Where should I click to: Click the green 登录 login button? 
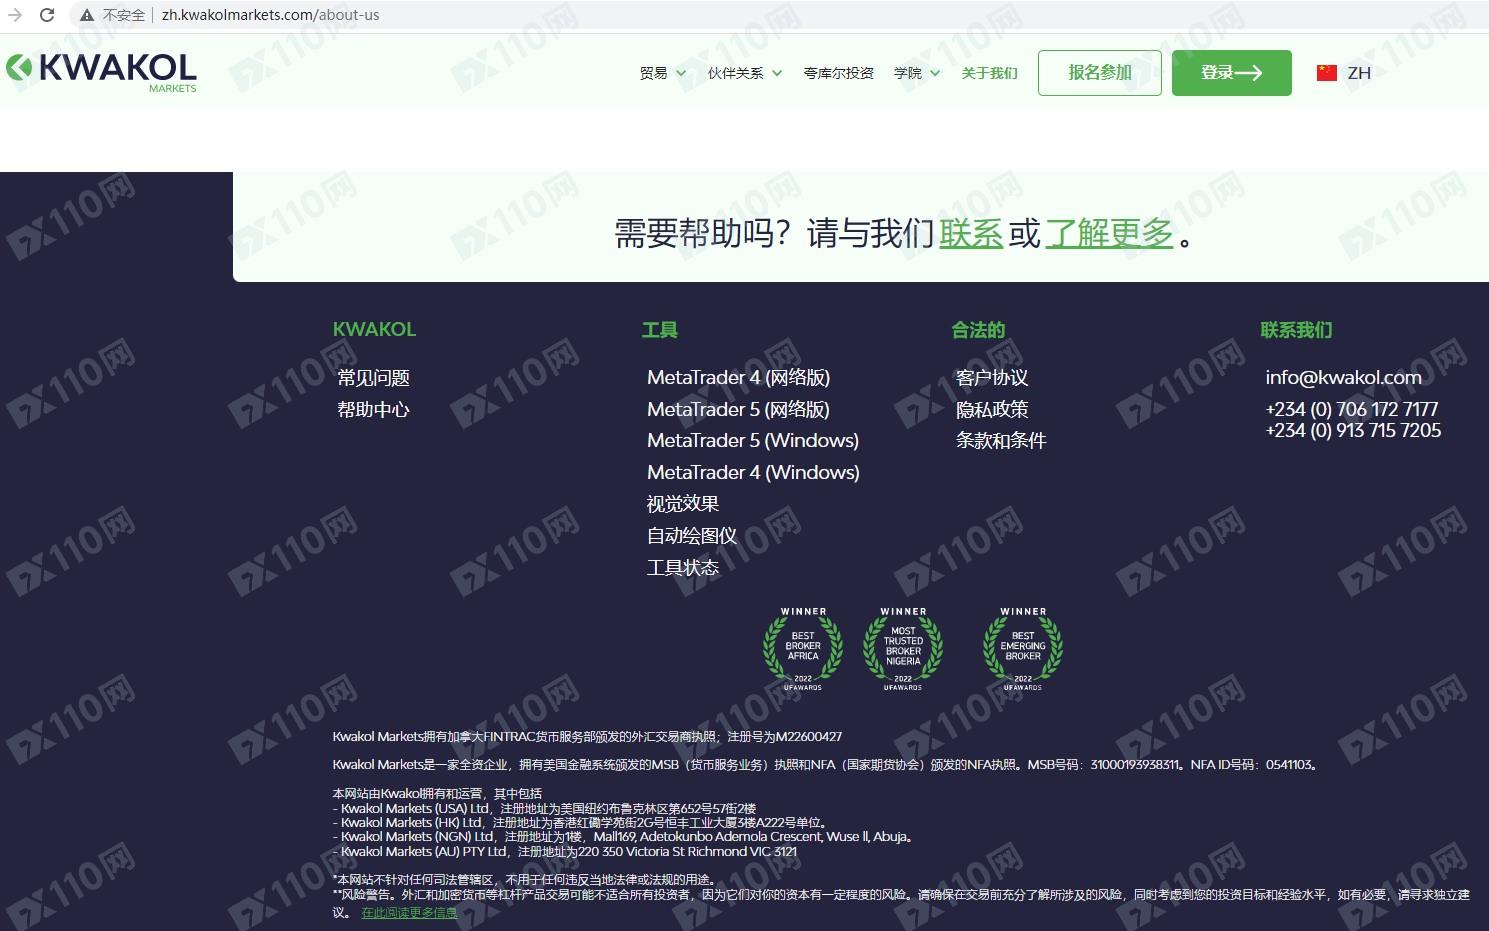click(1231, 73)
